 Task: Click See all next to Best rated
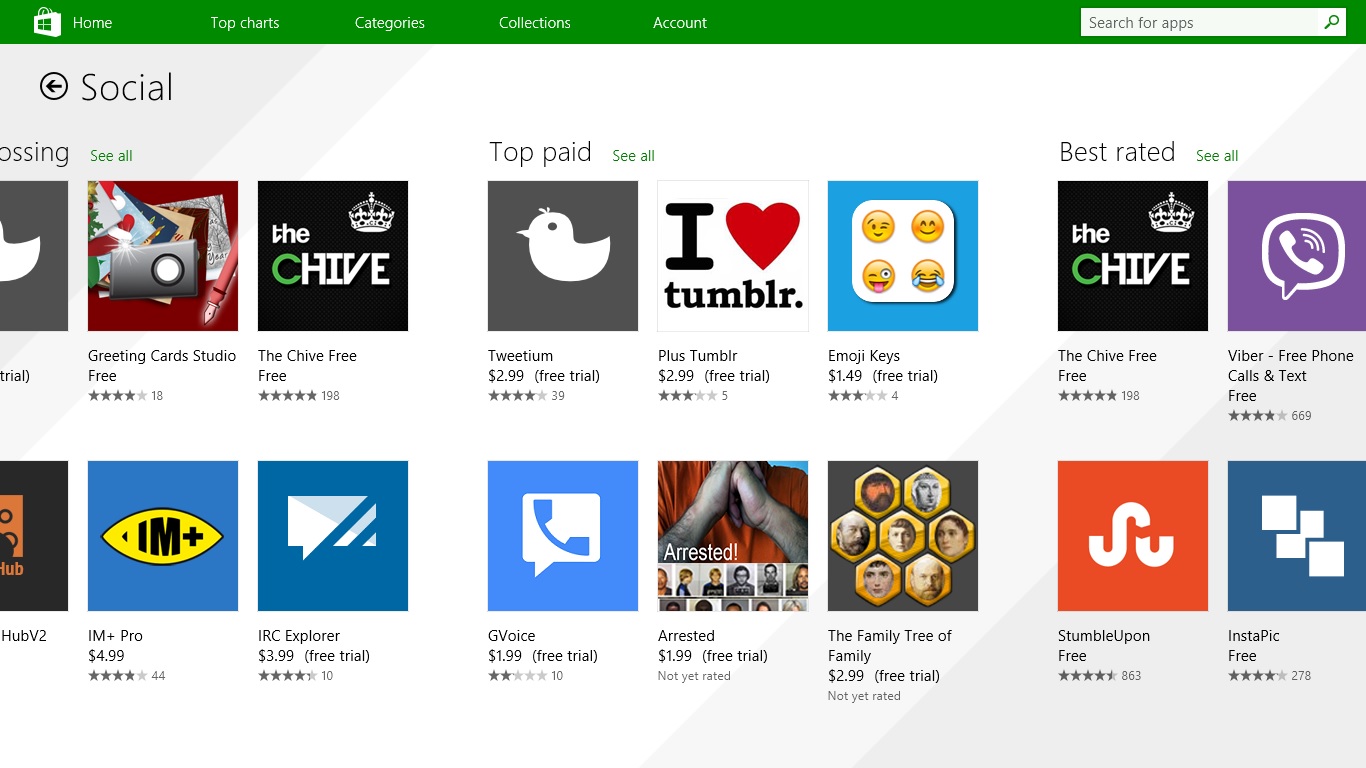point(1217,155)
